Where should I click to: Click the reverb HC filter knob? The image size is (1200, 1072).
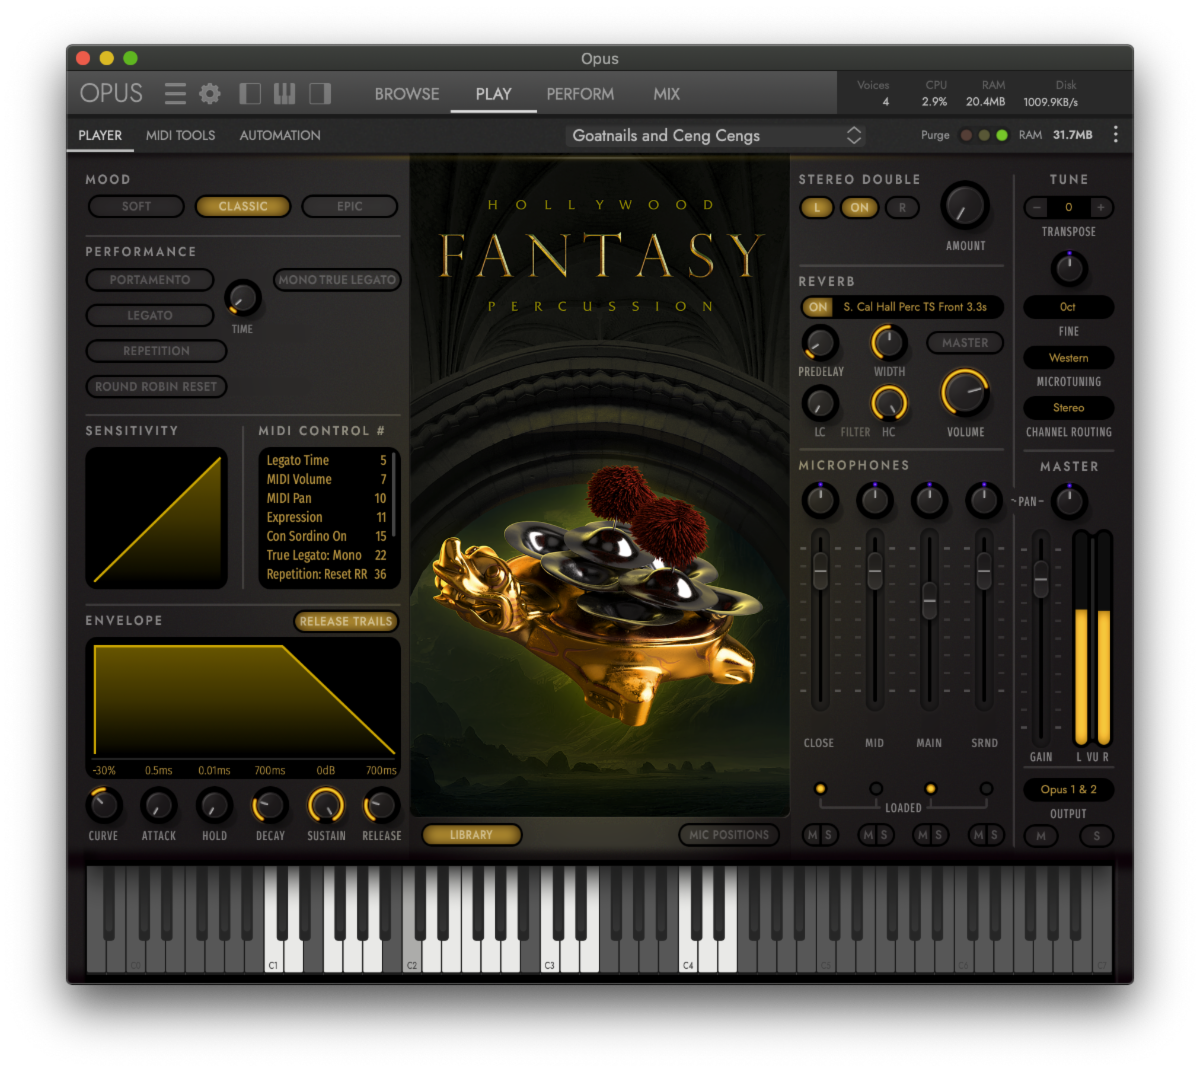tap(889, 403)
